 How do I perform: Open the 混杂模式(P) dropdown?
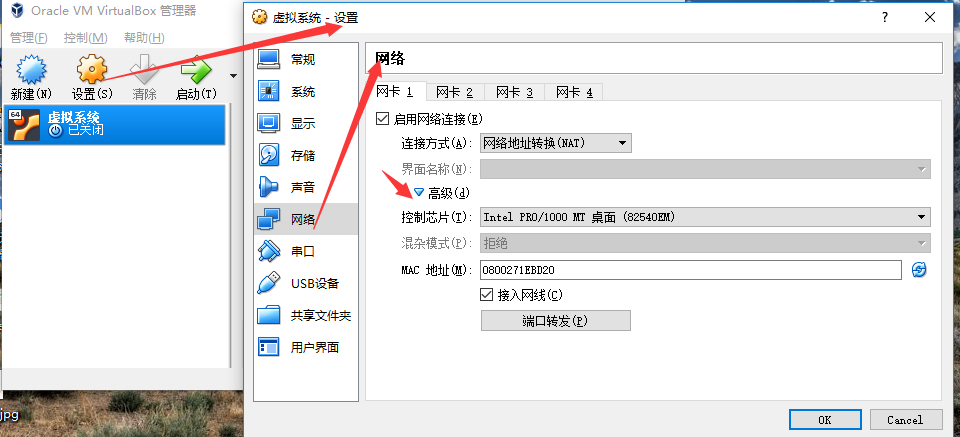click(705, 244)
